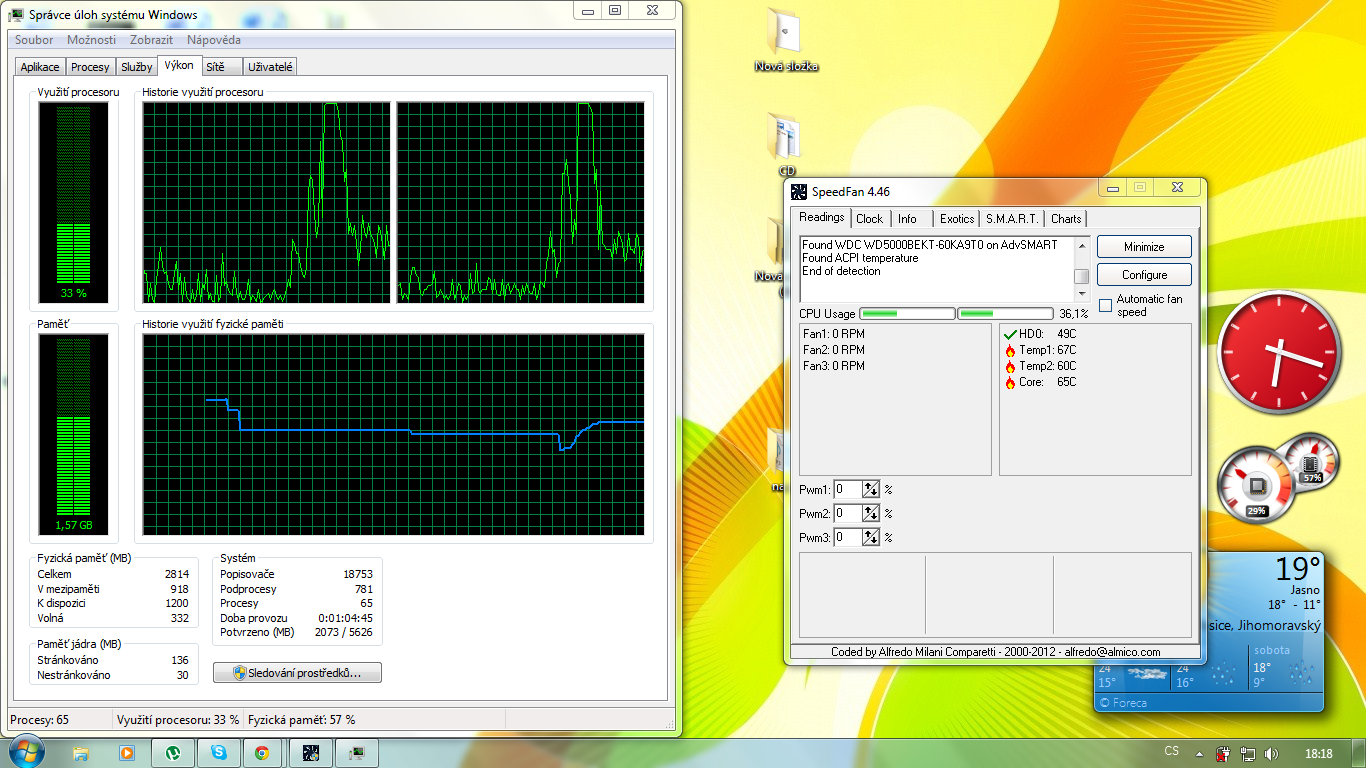This screenshot has height=768, width=1366.
Task: Click the Pwm2 value input field
Action: click(847, 513)
